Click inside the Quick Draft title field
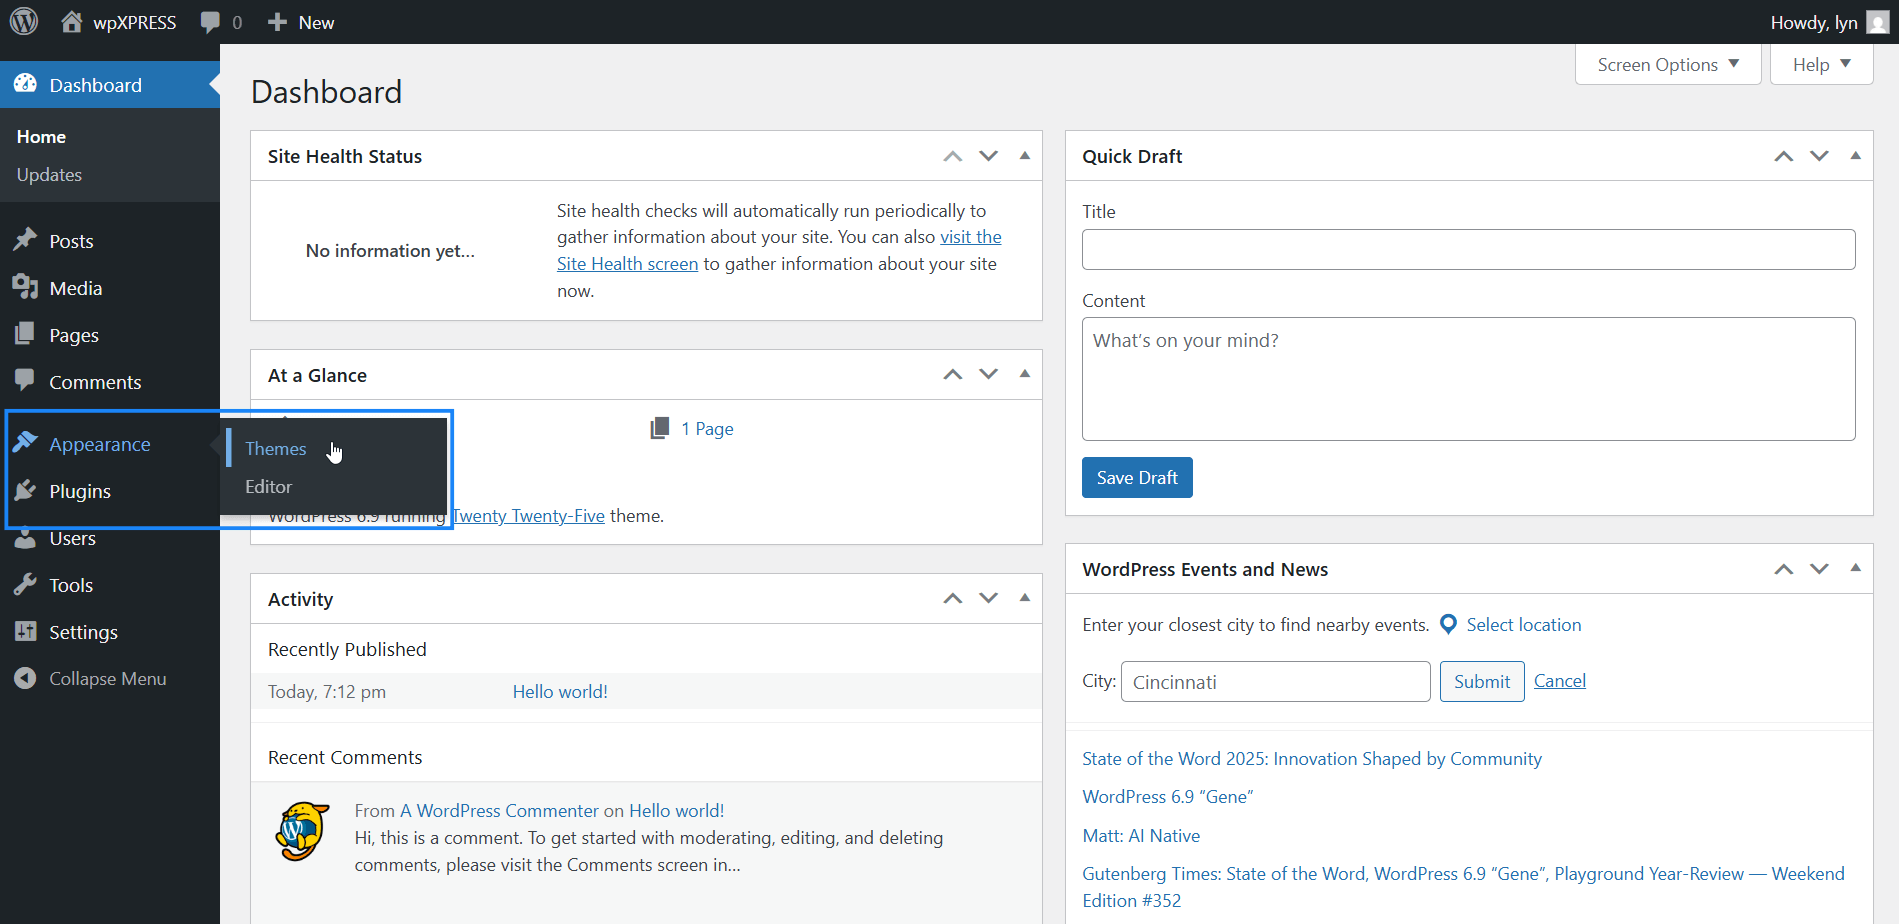This screenshot has height=924, width=1899. (x=1468, y=249)
